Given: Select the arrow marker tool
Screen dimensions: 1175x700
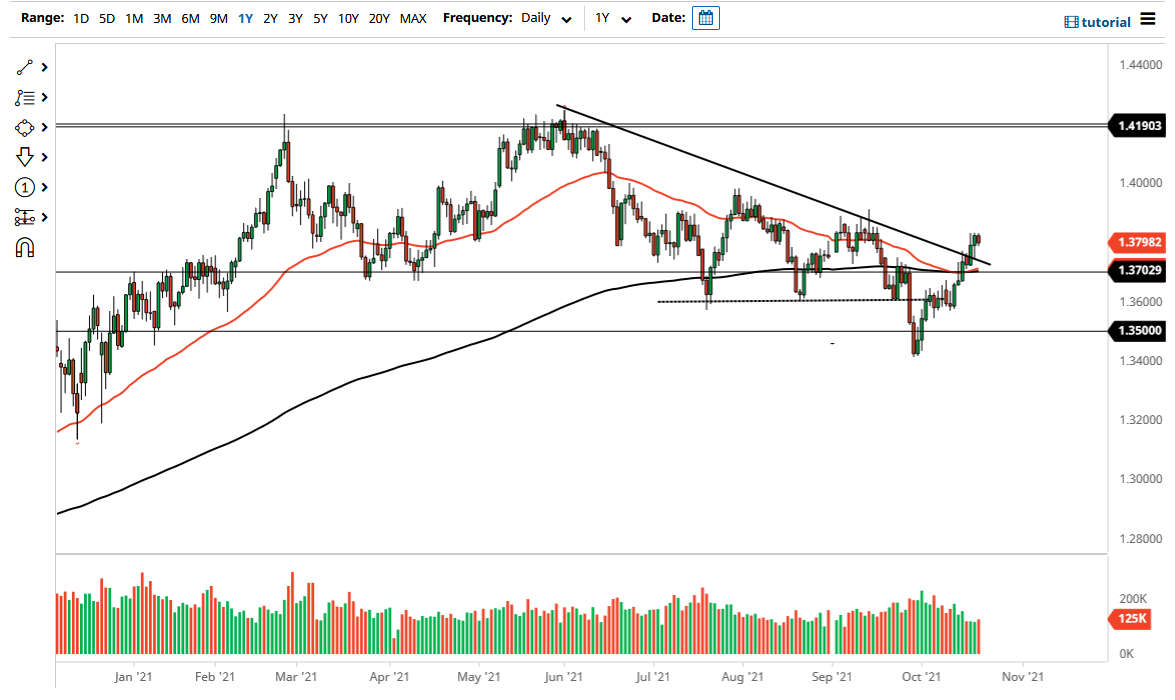Looking at the screenshot, I should tap(25, 157).
